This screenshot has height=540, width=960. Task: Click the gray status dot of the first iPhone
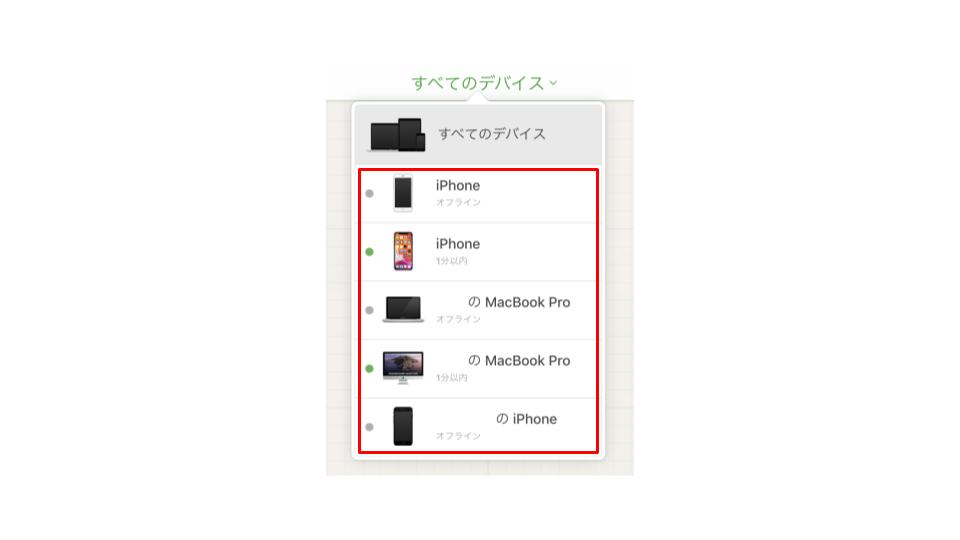pyautogui.click(x=369, y=193)
